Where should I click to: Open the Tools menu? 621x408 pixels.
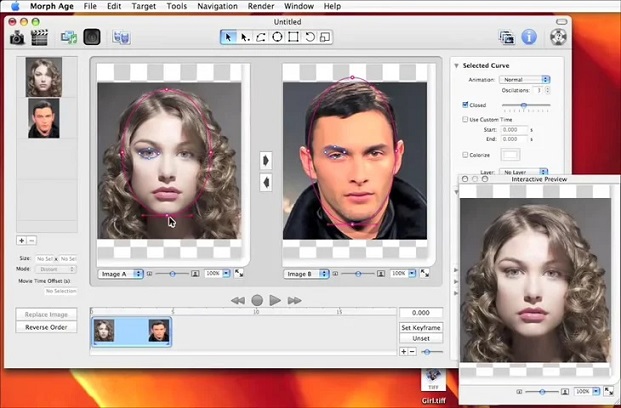(x=177, y=6)
